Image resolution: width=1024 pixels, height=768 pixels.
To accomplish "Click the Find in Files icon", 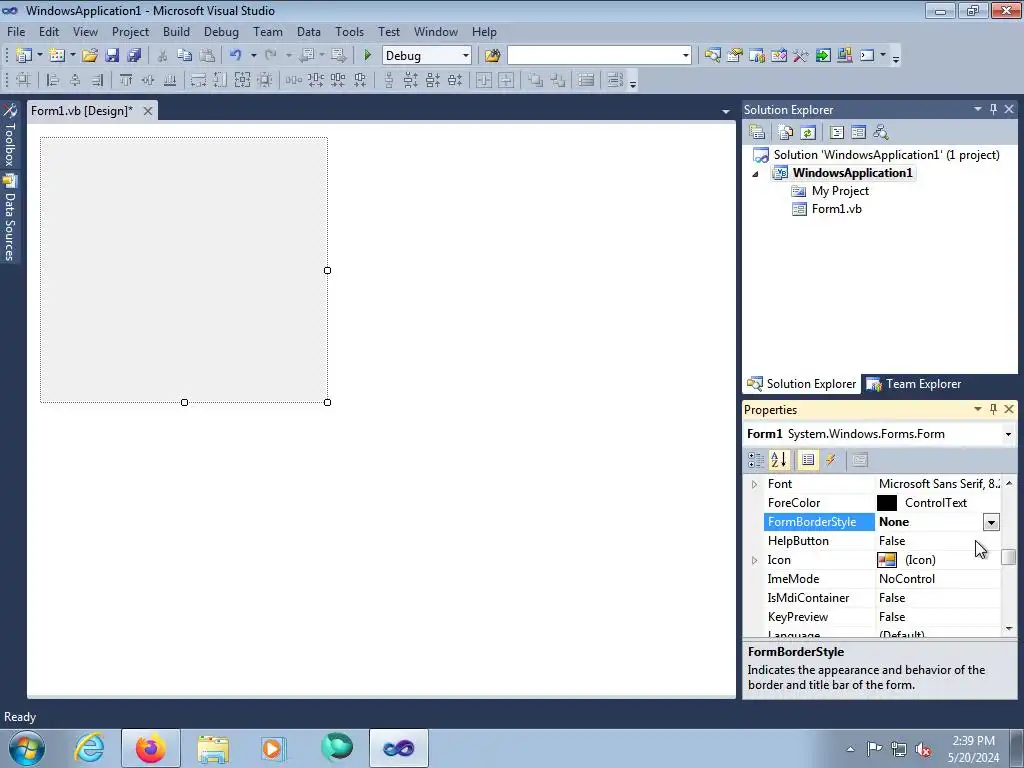I will pos(492,56).
